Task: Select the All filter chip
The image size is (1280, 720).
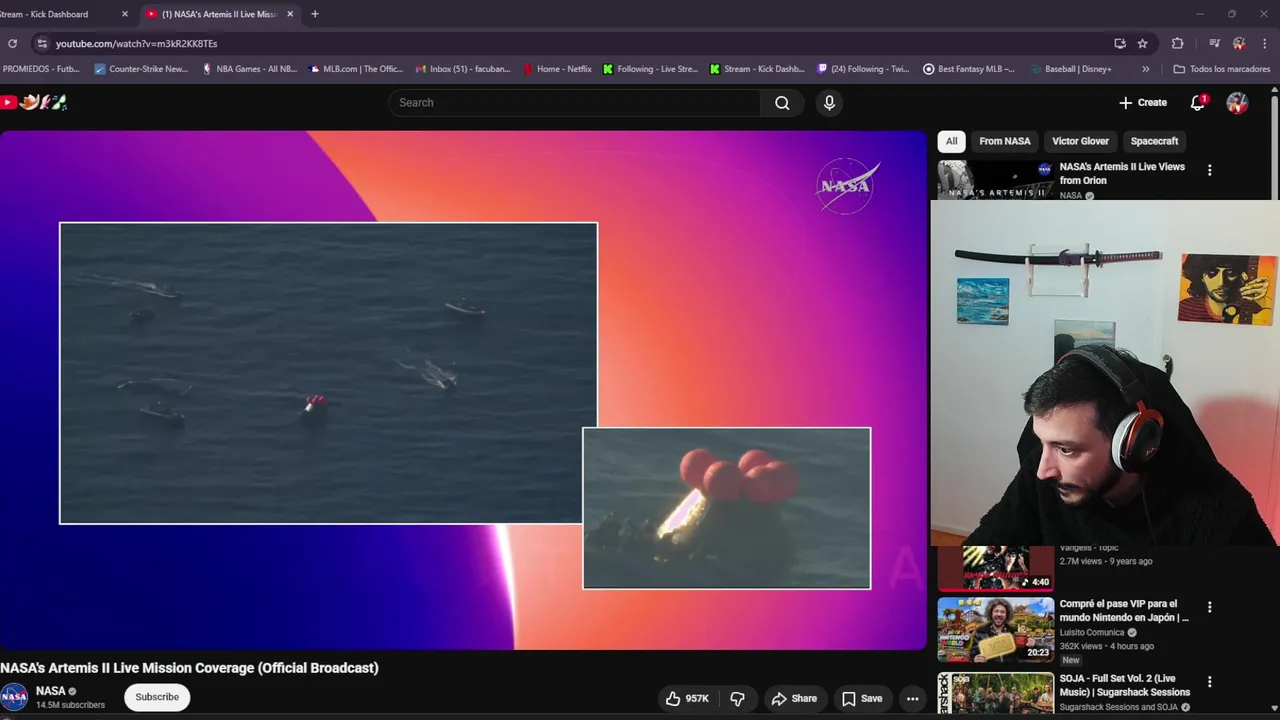Action: [x=951, y=141]
